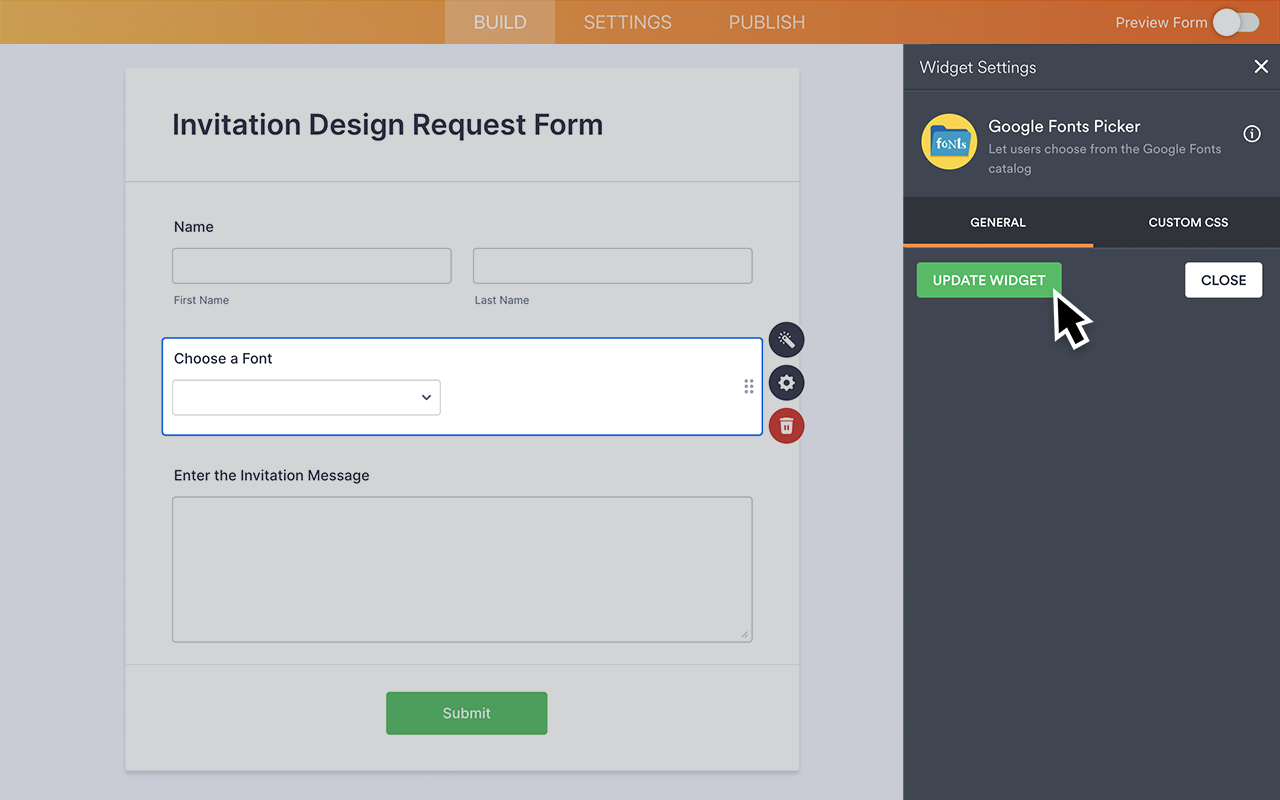Expand the Choose a Font dropdown
The width and height of the screenshot is (1280, 800).
(x=306, y=397)
